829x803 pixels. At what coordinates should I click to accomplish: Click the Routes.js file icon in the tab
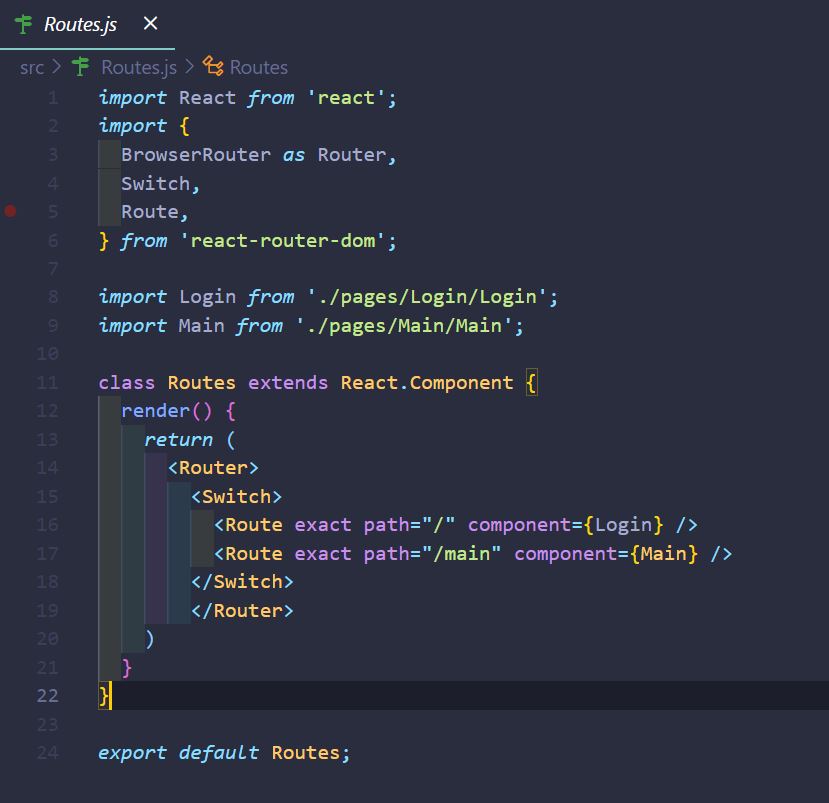(x=23, y=24)
